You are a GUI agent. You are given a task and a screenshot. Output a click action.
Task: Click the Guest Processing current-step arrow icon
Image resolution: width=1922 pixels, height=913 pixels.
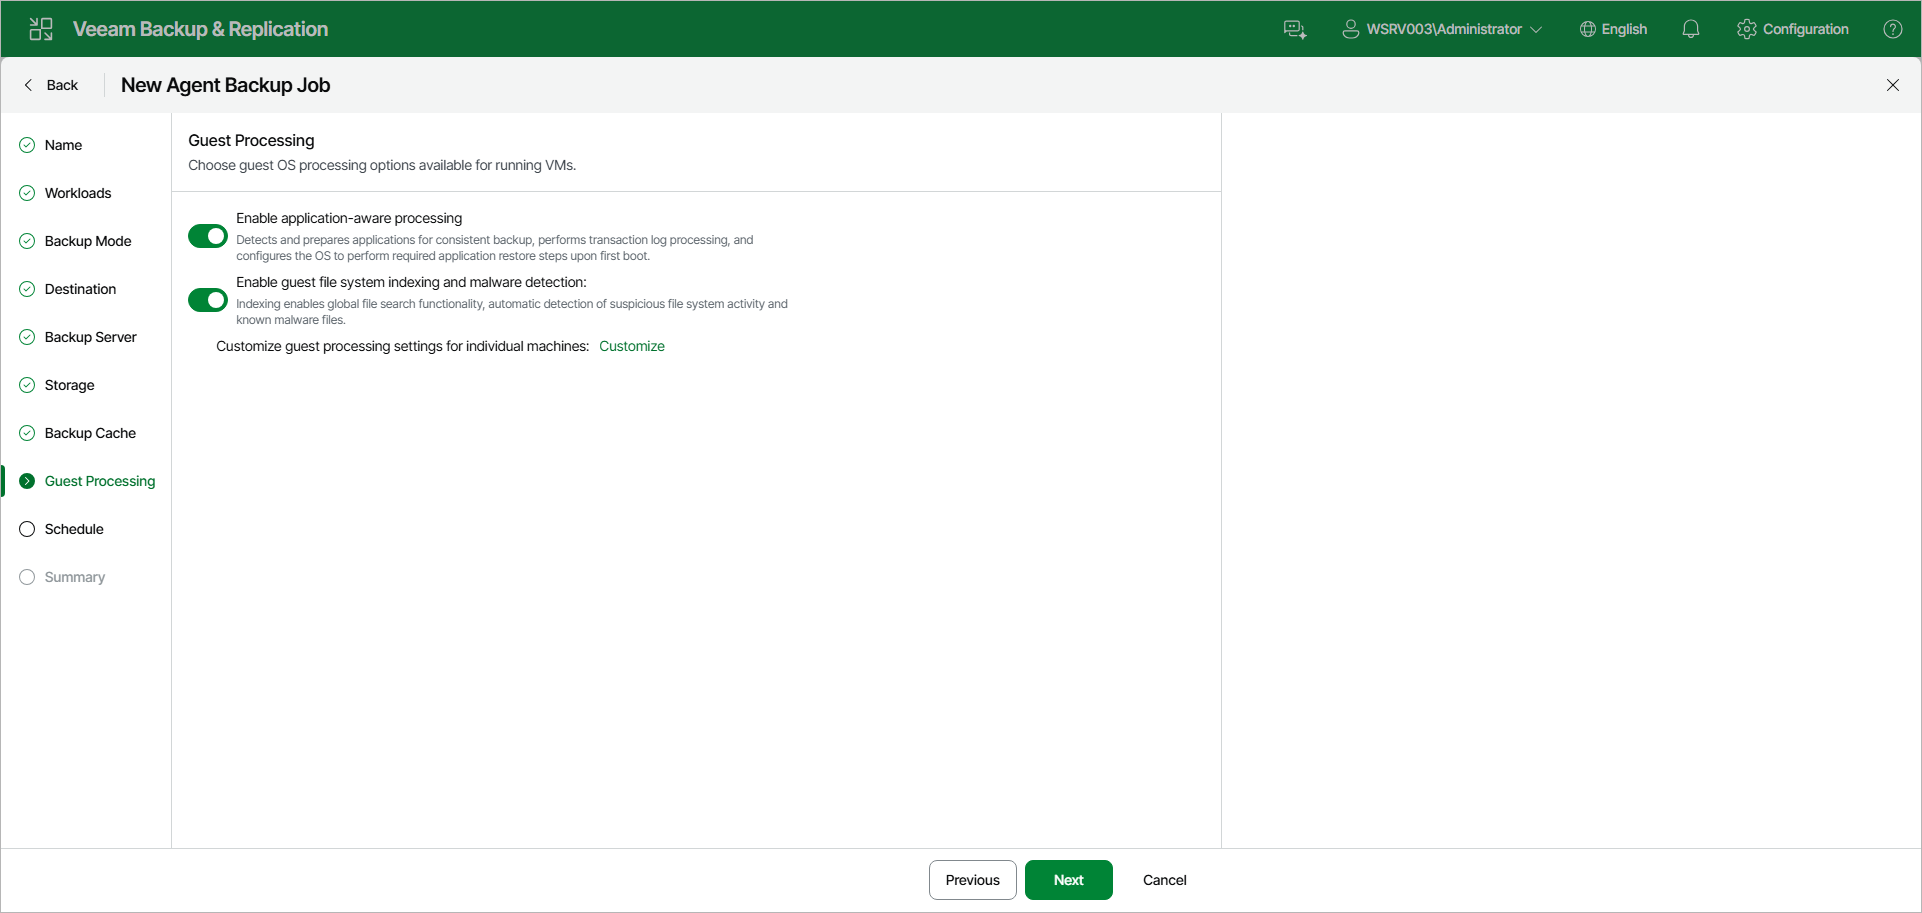[27, 481]
